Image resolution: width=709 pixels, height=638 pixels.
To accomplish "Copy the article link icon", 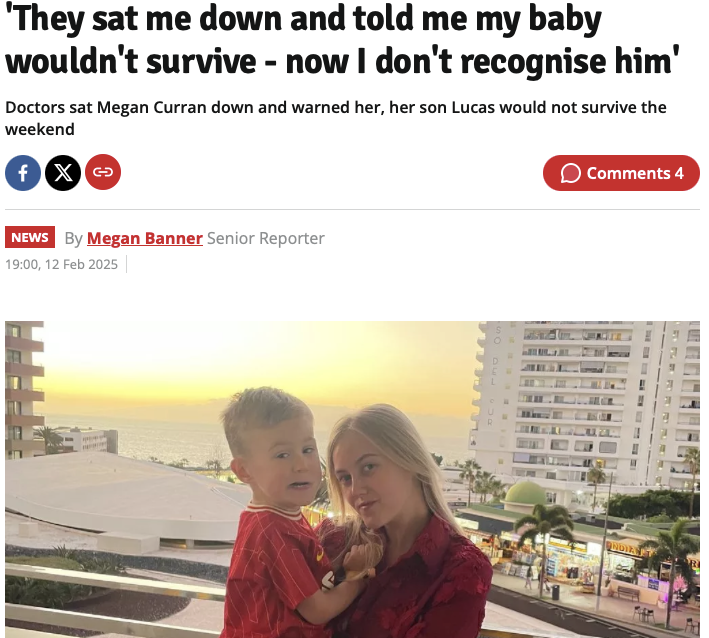I will [x=103, y=172].
